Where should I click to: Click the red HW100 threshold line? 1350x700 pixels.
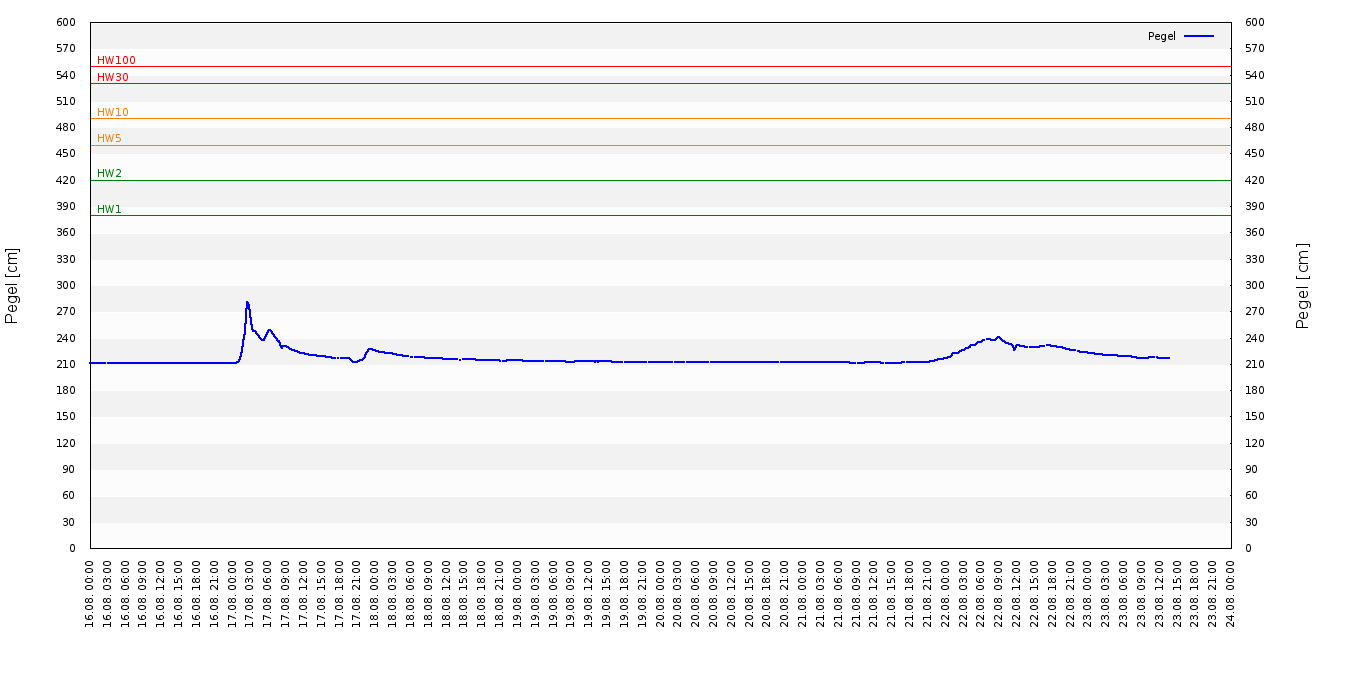pyautogui.click(x=660, y=66)
